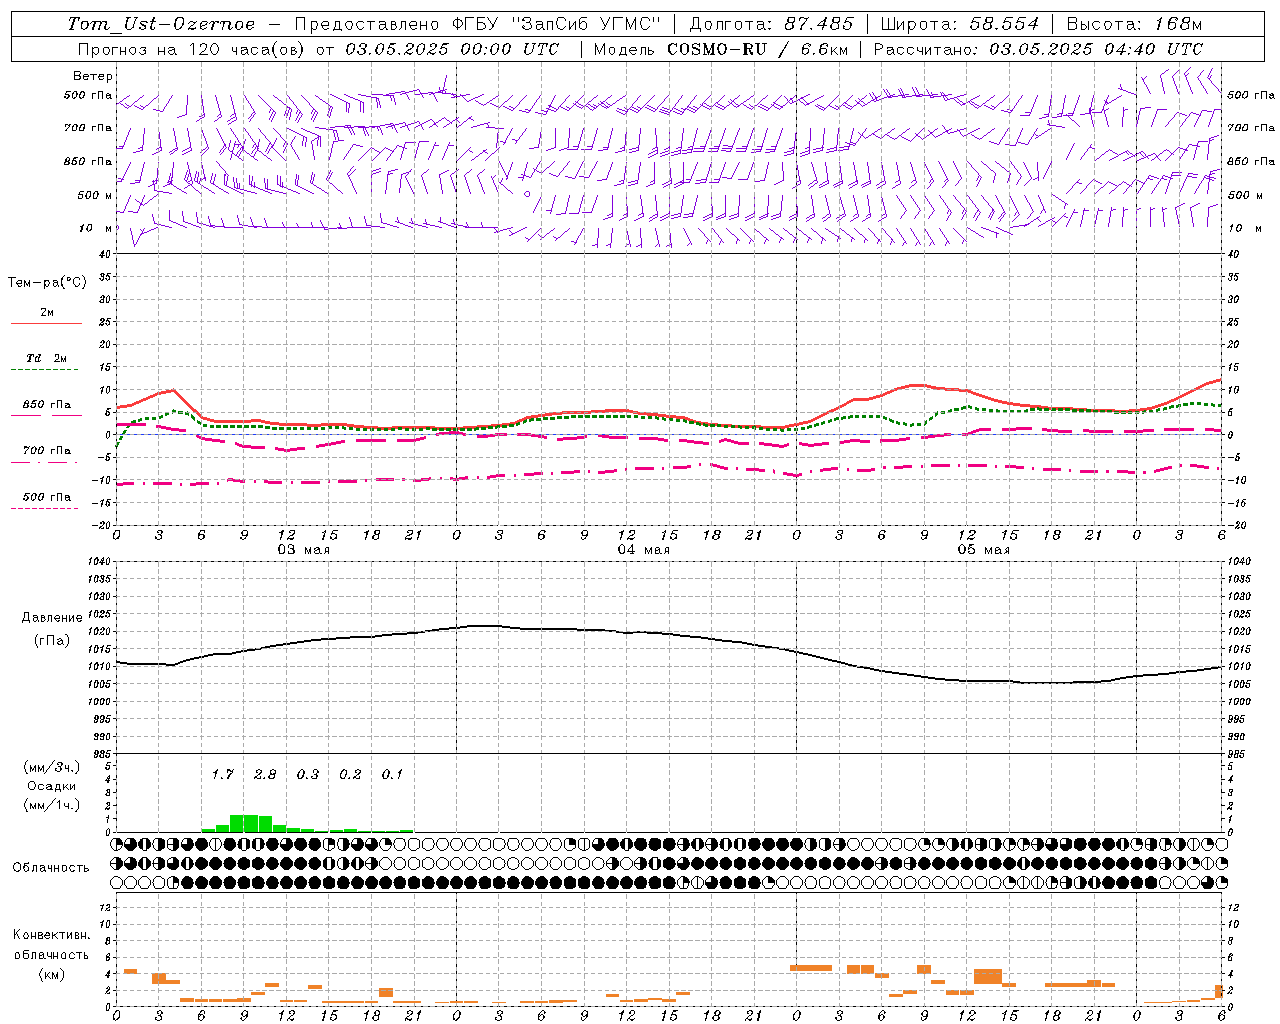Viewport: 1280px width, 1024px height.
Task: Click the solid line sample under 2м legend
Action: 46,324
